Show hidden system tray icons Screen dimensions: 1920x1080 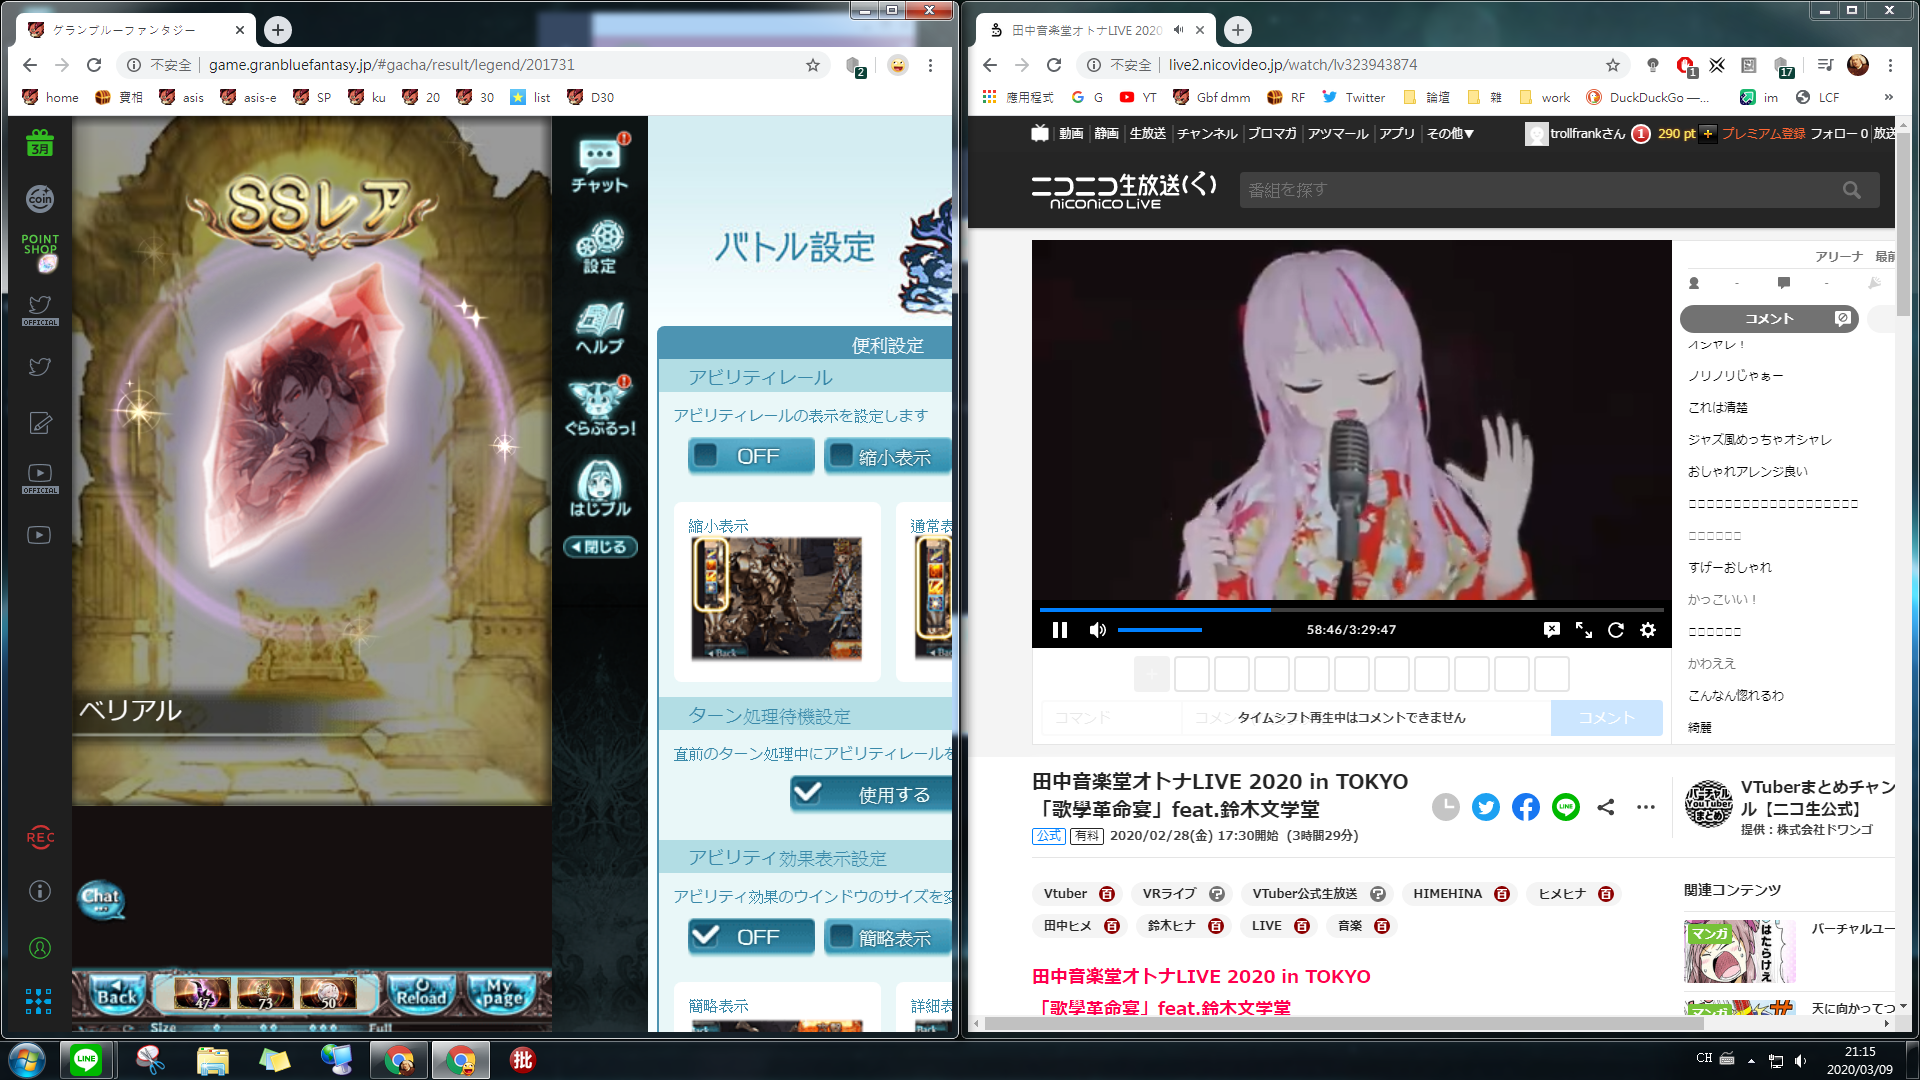1751,1060
